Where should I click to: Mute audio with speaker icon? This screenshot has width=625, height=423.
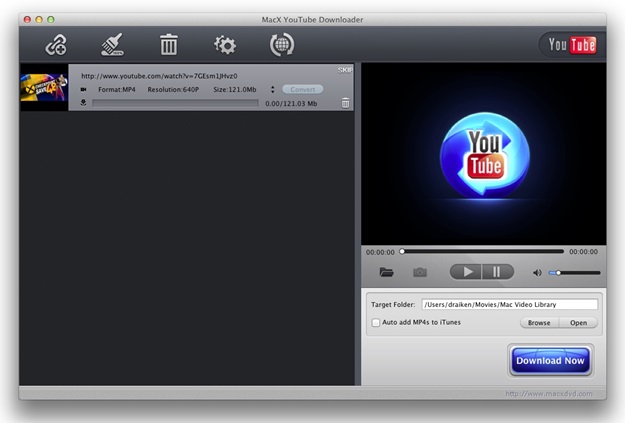click(537, 273)
